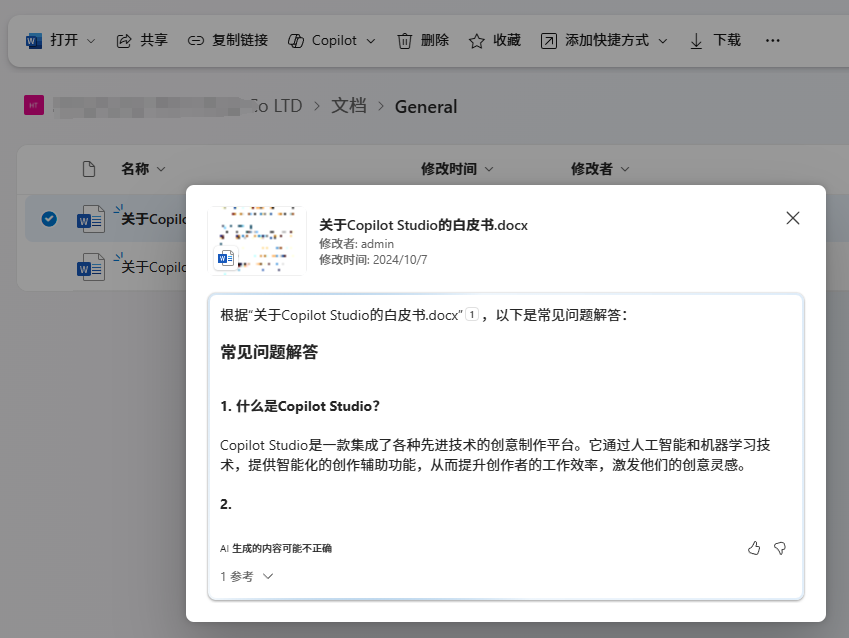Click the 修改时间: 2024/10/7 text

pyautogui.click(x=373, y=260)
